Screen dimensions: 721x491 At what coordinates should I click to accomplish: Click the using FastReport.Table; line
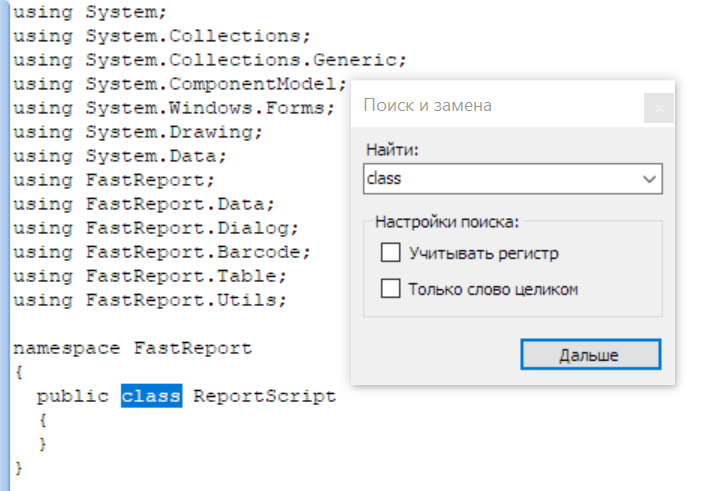tap(150, 276)
